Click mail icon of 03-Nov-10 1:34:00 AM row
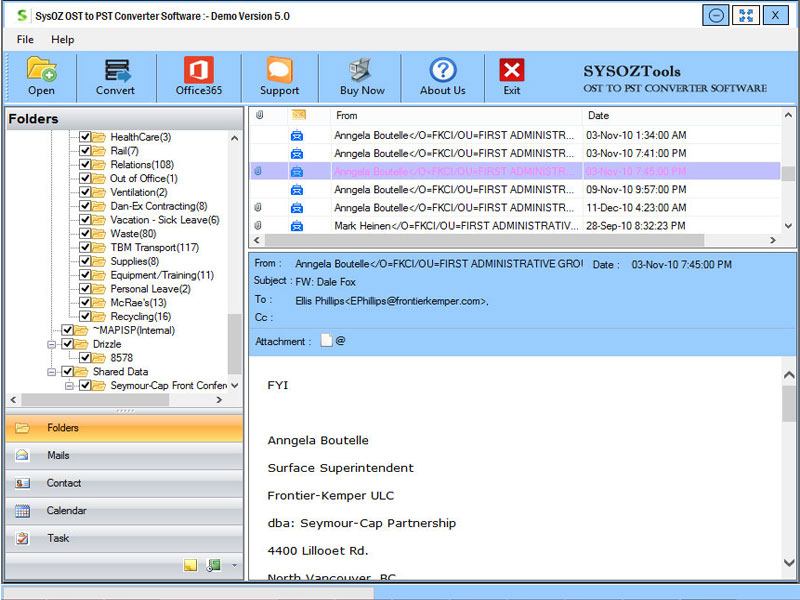 coord(297,136)
